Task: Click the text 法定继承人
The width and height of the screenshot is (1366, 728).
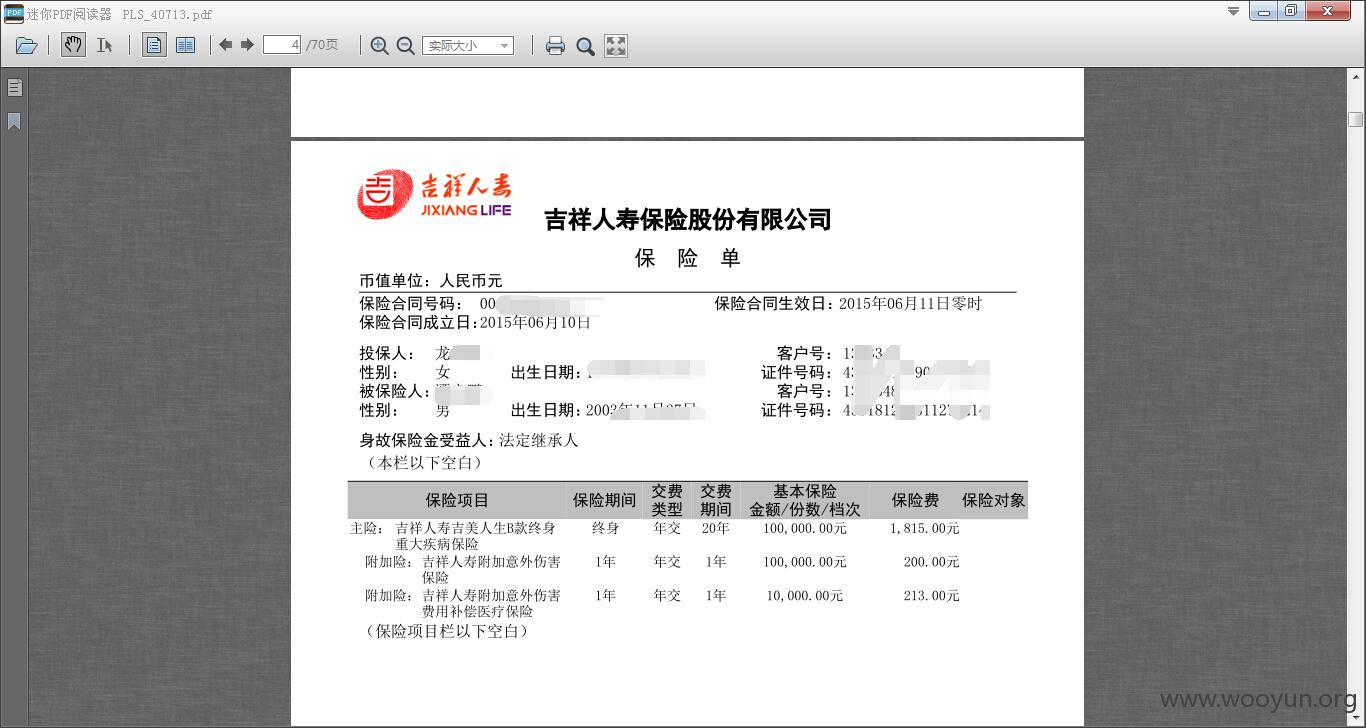Action: [x=539, y=440]
